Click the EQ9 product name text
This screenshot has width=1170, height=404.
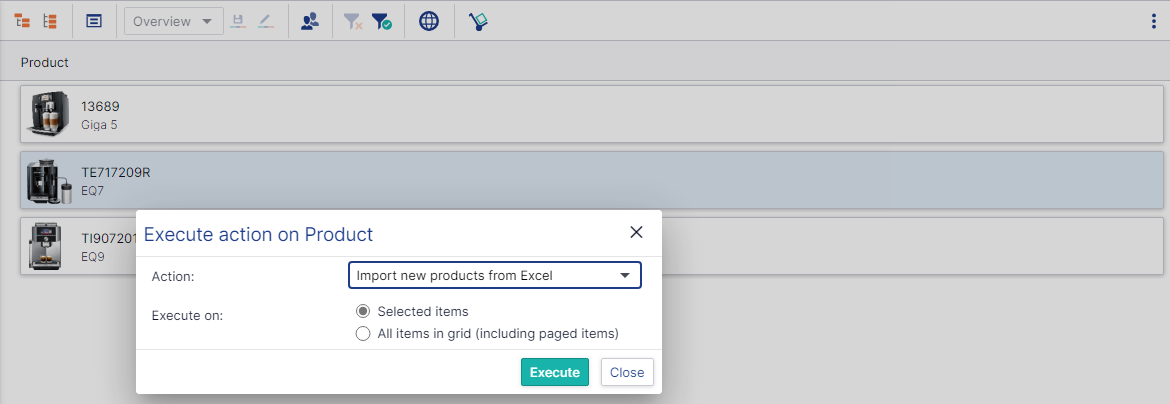[x=93, y=257]
